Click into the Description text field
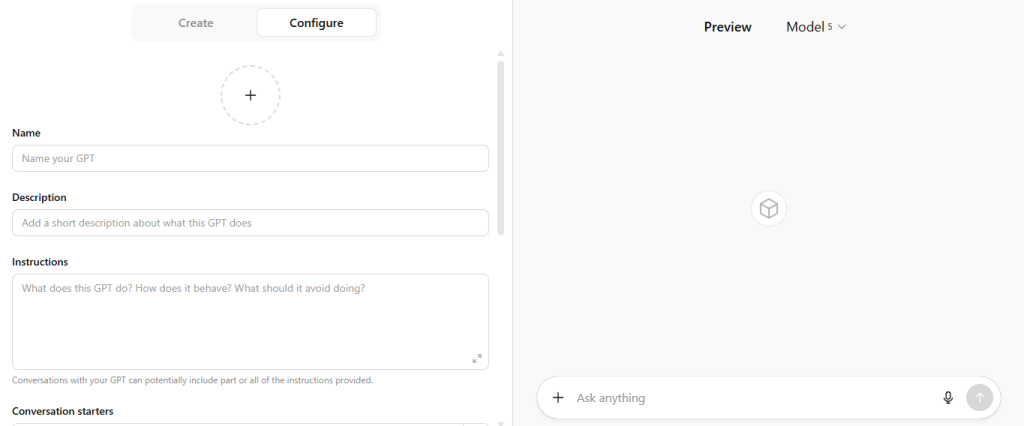The image size is (1024, 426). pos(250,222)
